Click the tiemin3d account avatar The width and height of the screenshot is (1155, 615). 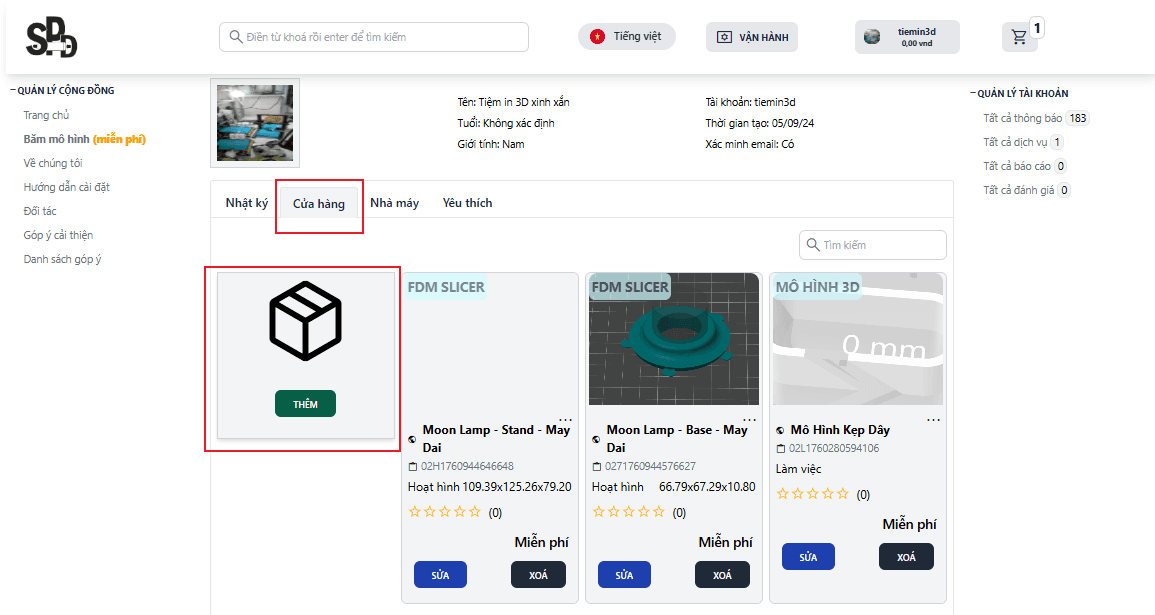[x=872, y=37]
